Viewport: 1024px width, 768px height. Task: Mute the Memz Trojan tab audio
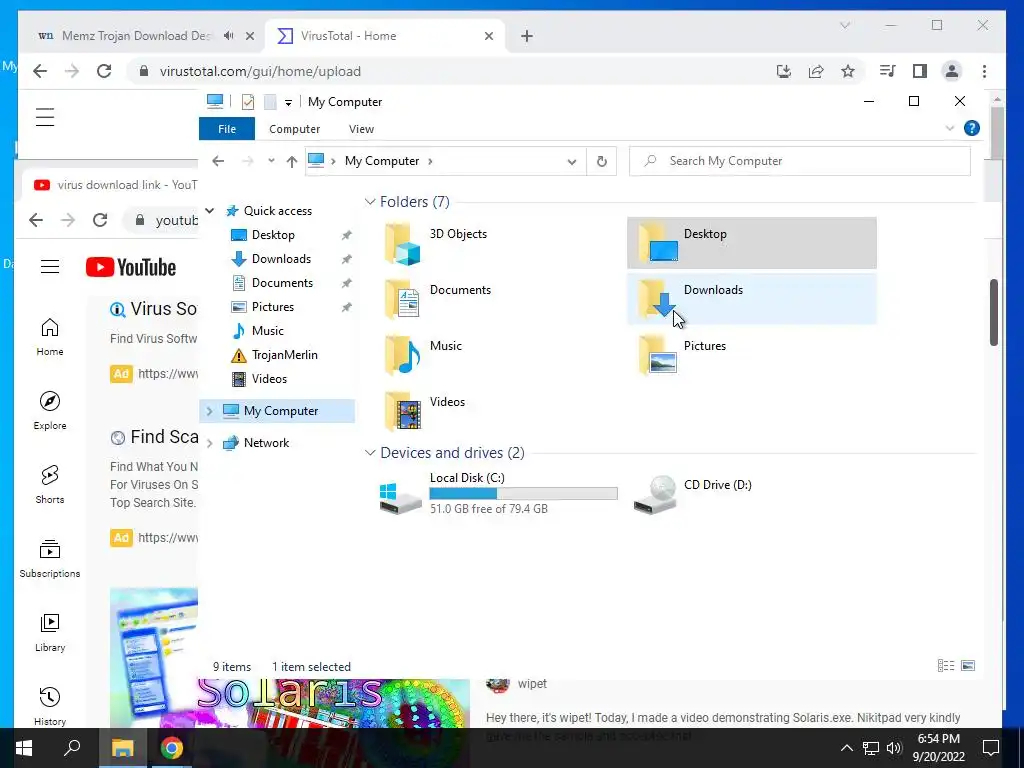pos(228,36)
